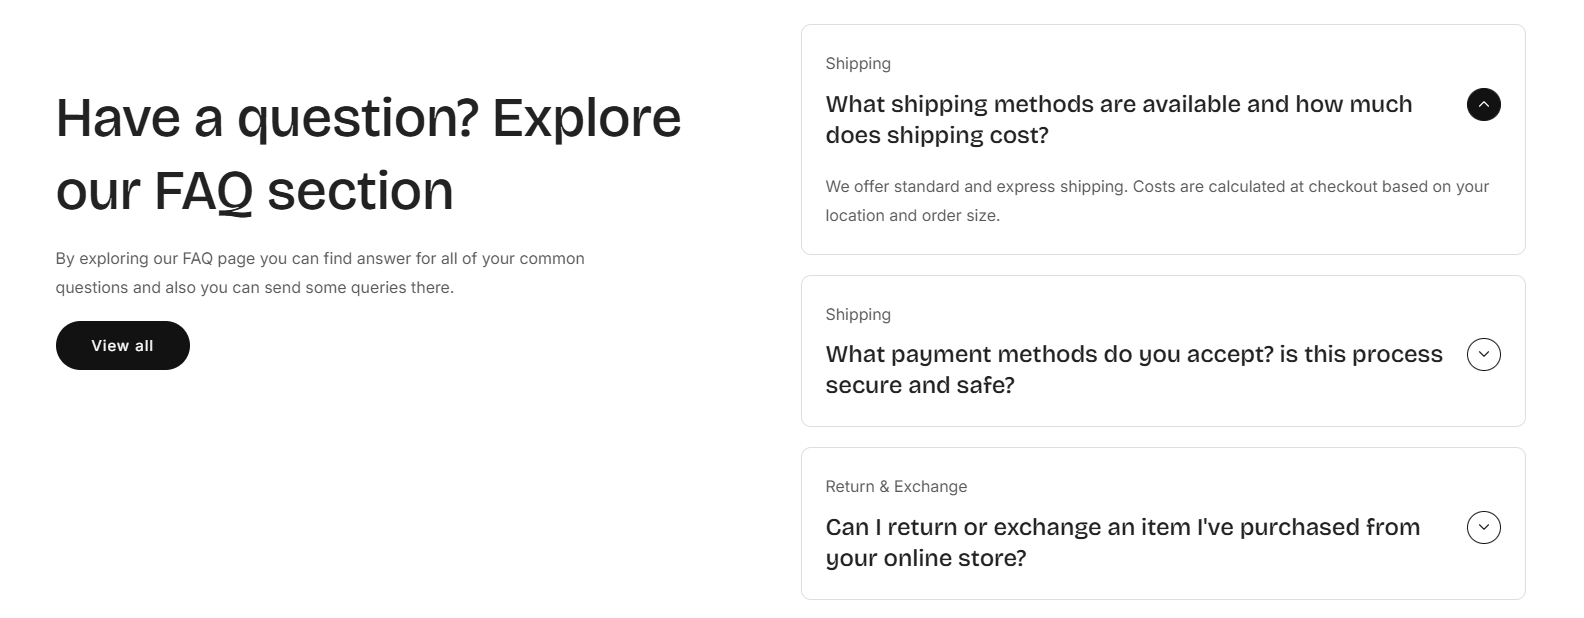Click the "your online store?" title line
Viewport: 1584px width, 618px height.
pos(925,558)
